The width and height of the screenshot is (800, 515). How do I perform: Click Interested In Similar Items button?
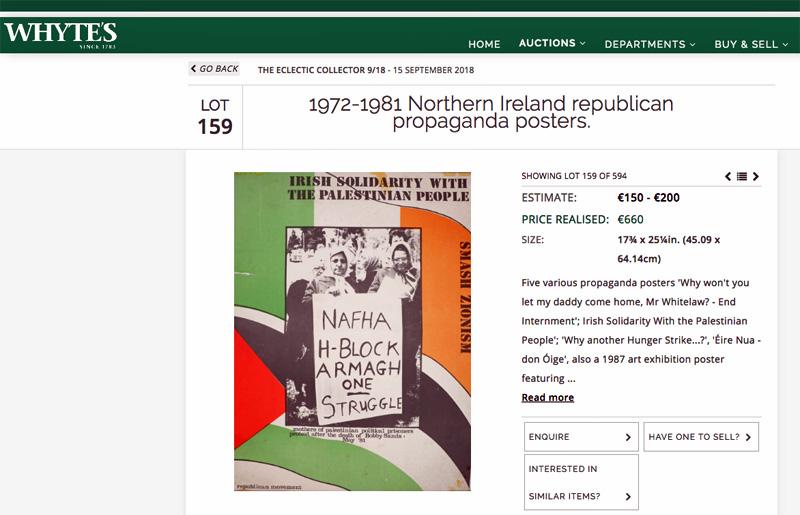coord(581,482)
